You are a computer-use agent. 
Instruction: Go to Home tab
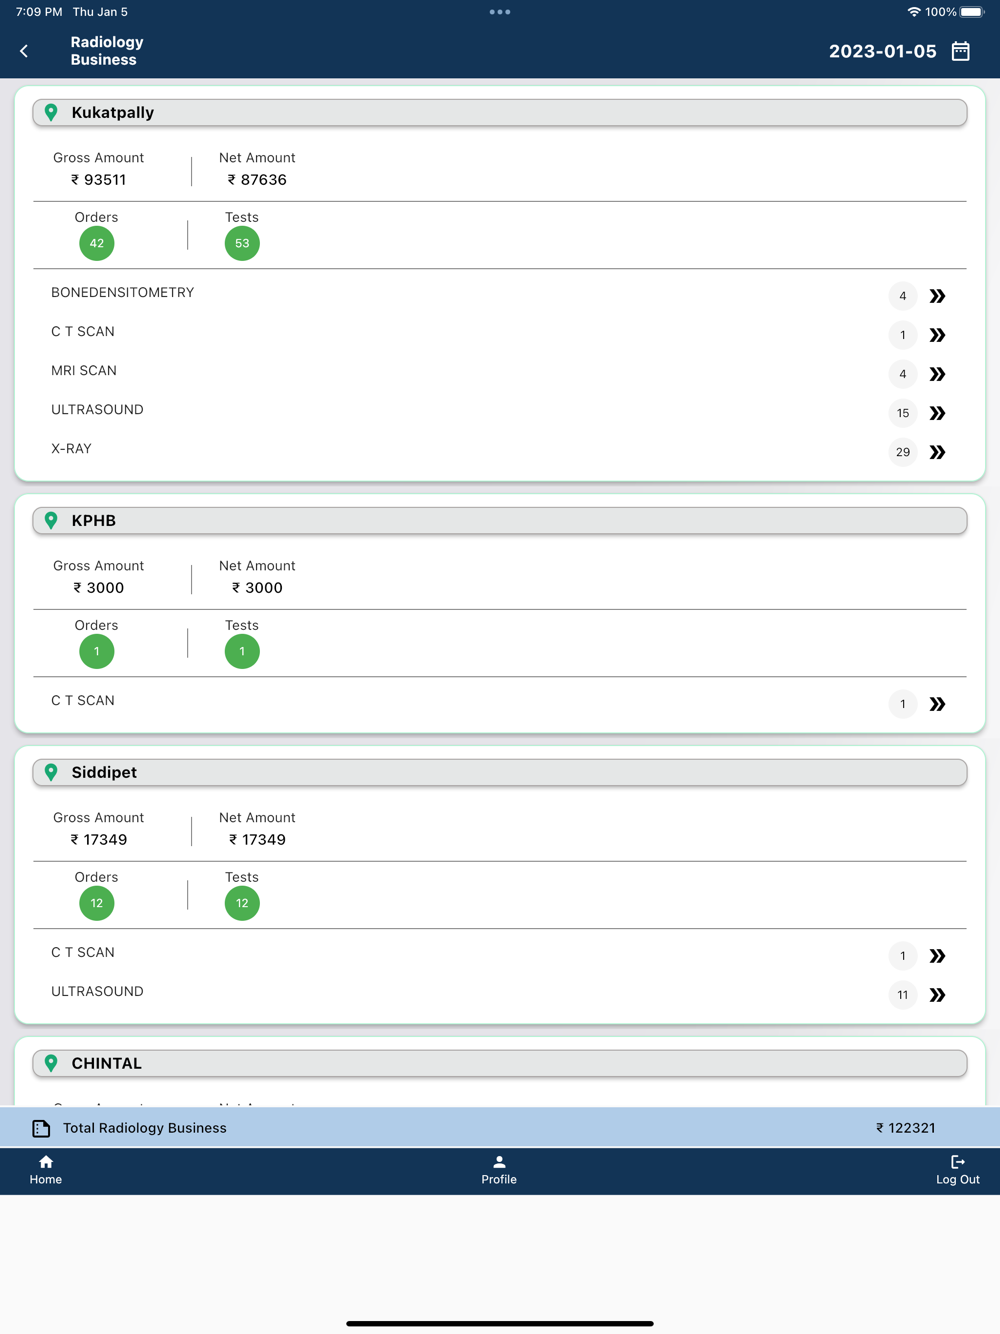46,1170
